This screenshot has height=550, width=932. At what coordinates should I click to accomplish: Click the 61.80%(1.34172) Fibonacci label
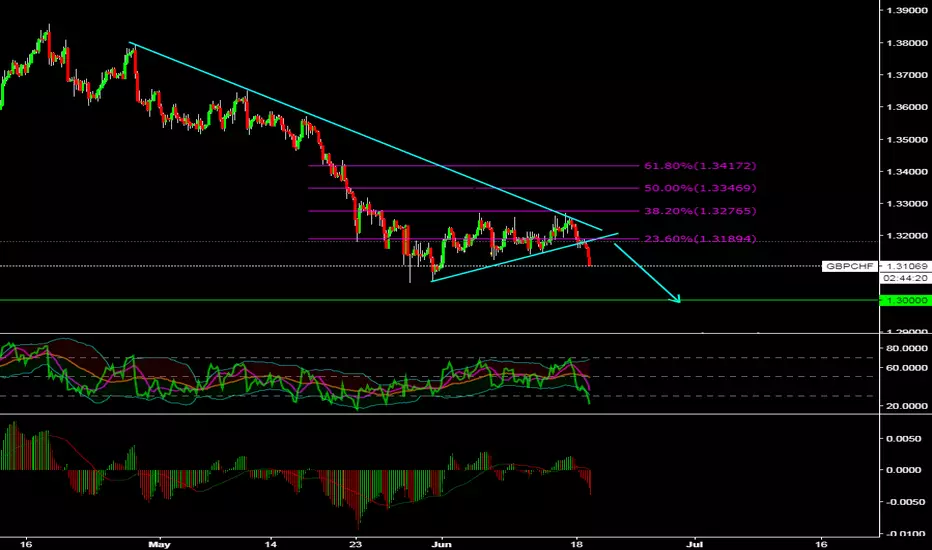tap(700, 166)
